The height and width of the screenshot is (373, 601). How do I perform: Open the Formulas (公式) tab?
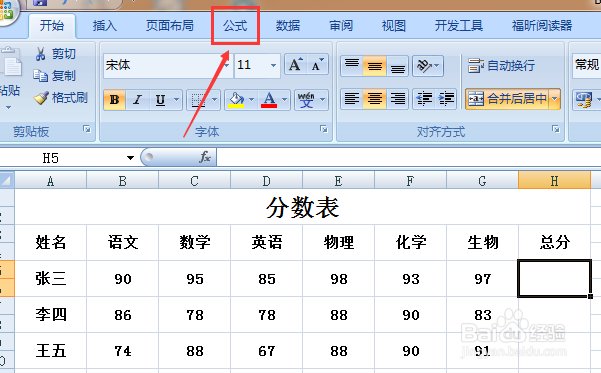point(235,26)
